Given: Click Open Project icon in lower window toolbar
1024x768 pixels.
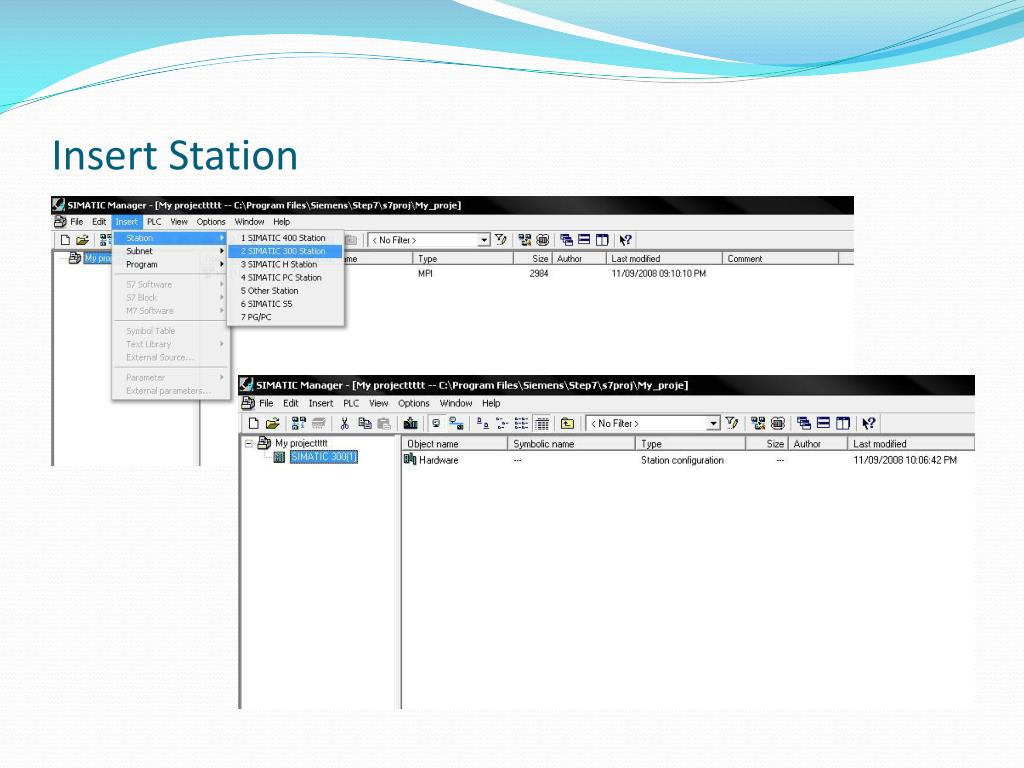Looking at the screenshot, I should click(273, 423).
